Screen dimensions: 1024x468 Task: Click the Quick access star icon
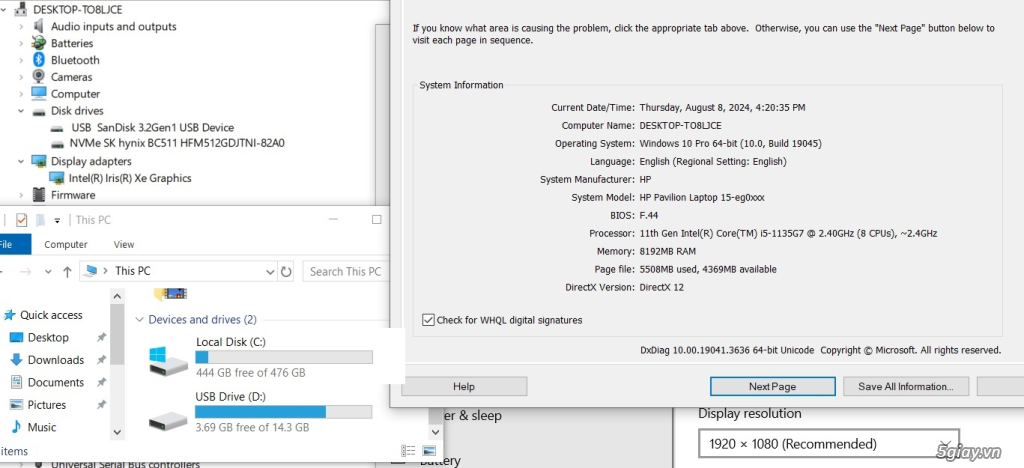[x=9, y=315]
